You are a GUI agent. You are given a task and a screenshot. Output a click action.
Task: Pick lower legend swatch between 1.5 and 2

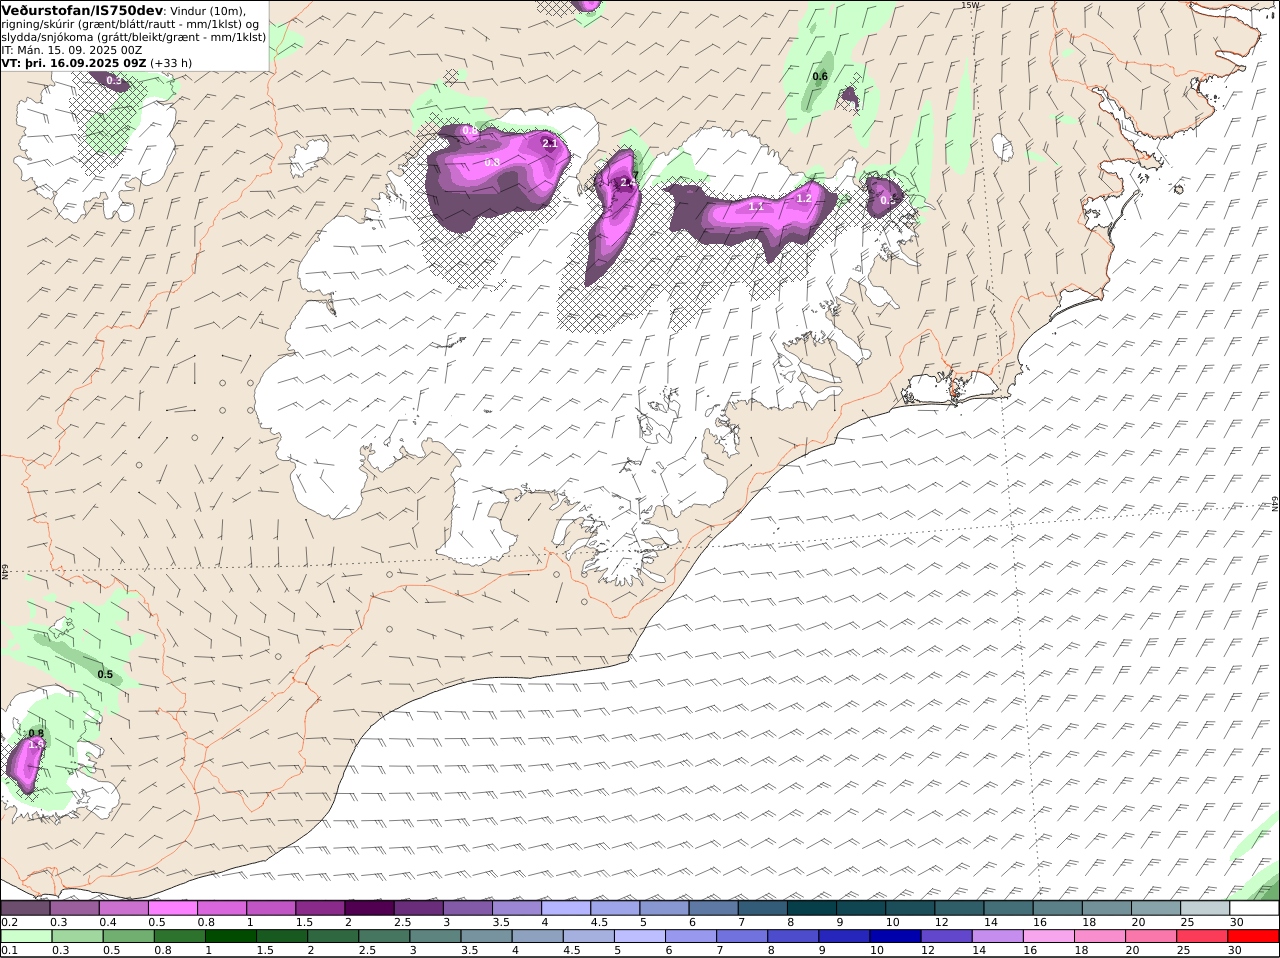tap(281, 936)
